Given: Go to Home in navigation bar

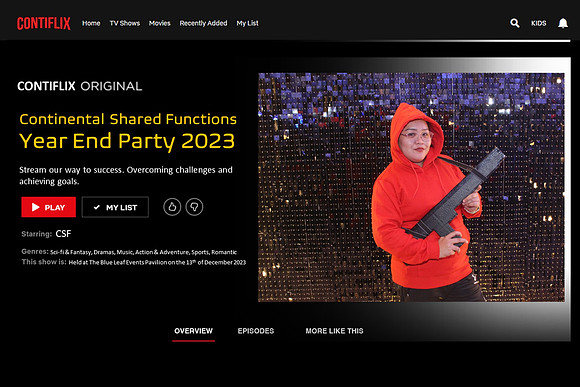Looking at the screenshot, I should click(x=91, y=23).
